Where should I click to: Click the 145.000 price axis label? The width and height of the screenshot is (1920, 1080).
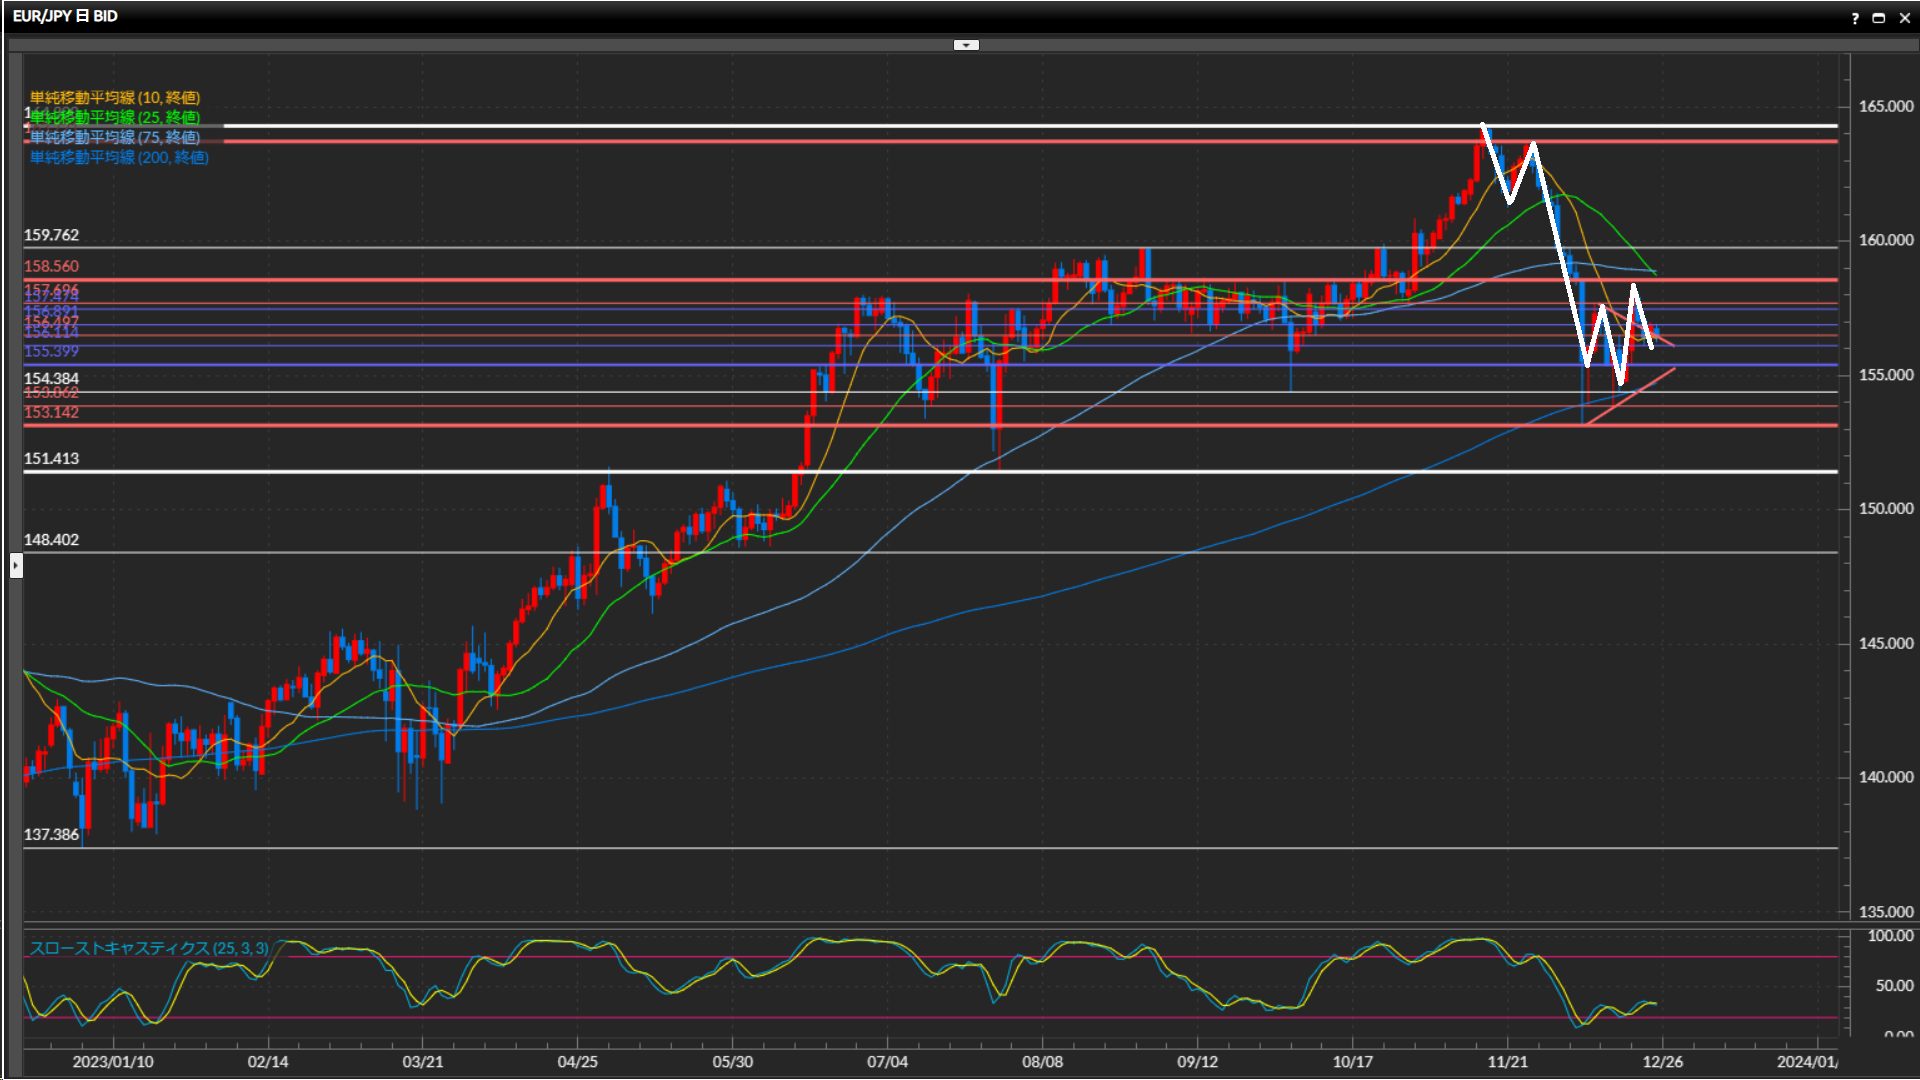(x=1885, y=643)
